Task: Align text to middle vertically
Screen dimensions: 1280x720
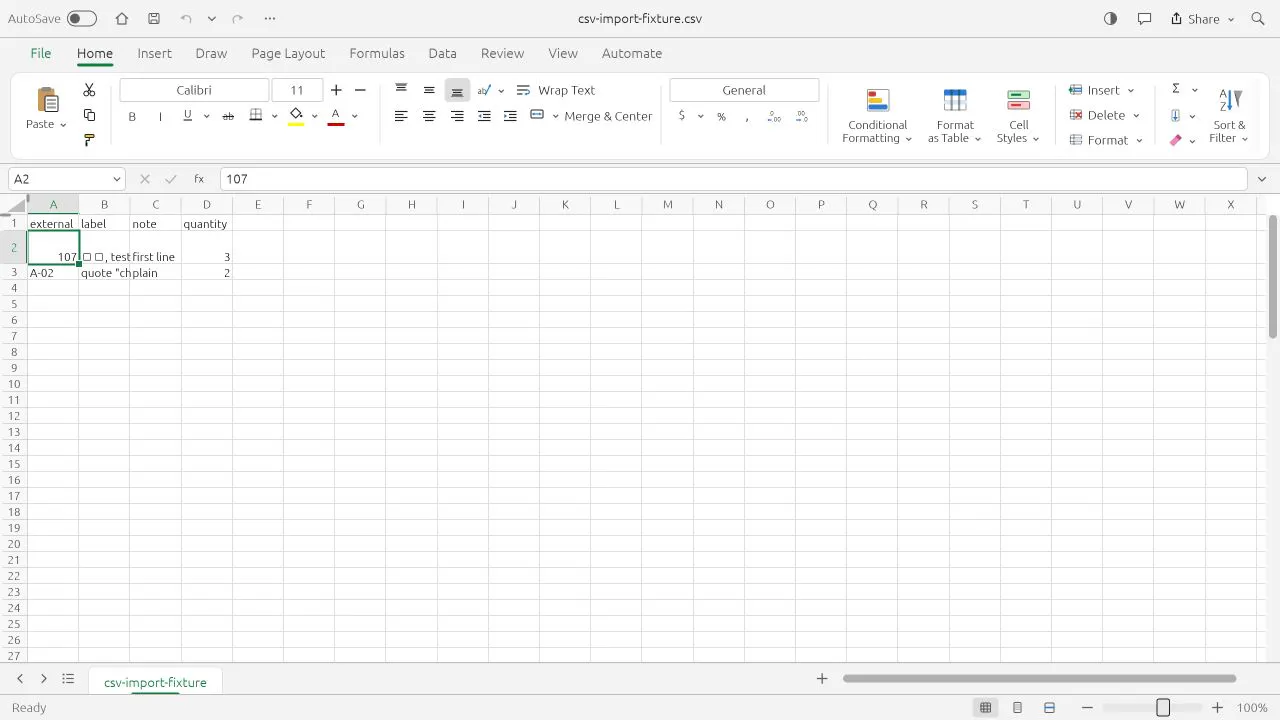Action: 429,90
